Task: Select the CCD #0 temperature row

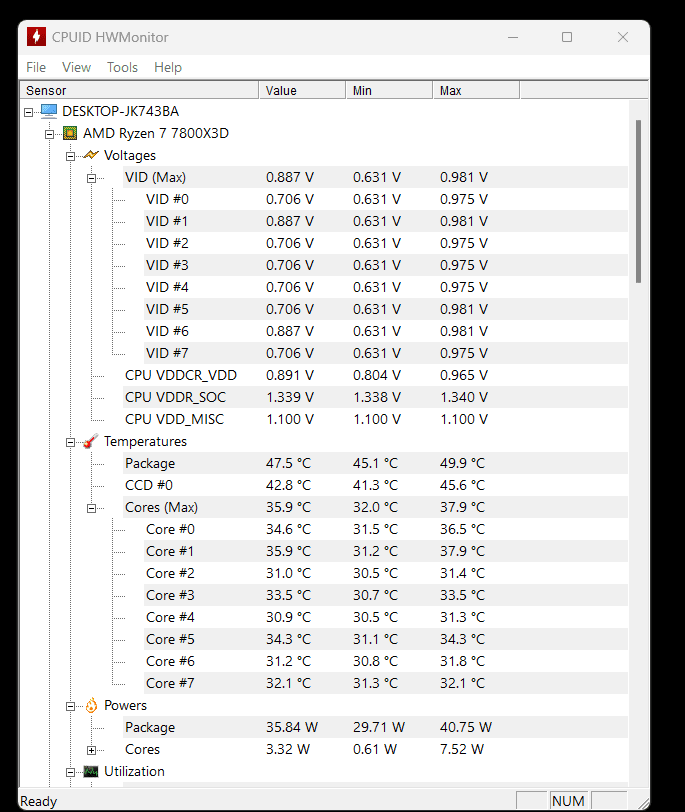Action: tap(376, 485)
